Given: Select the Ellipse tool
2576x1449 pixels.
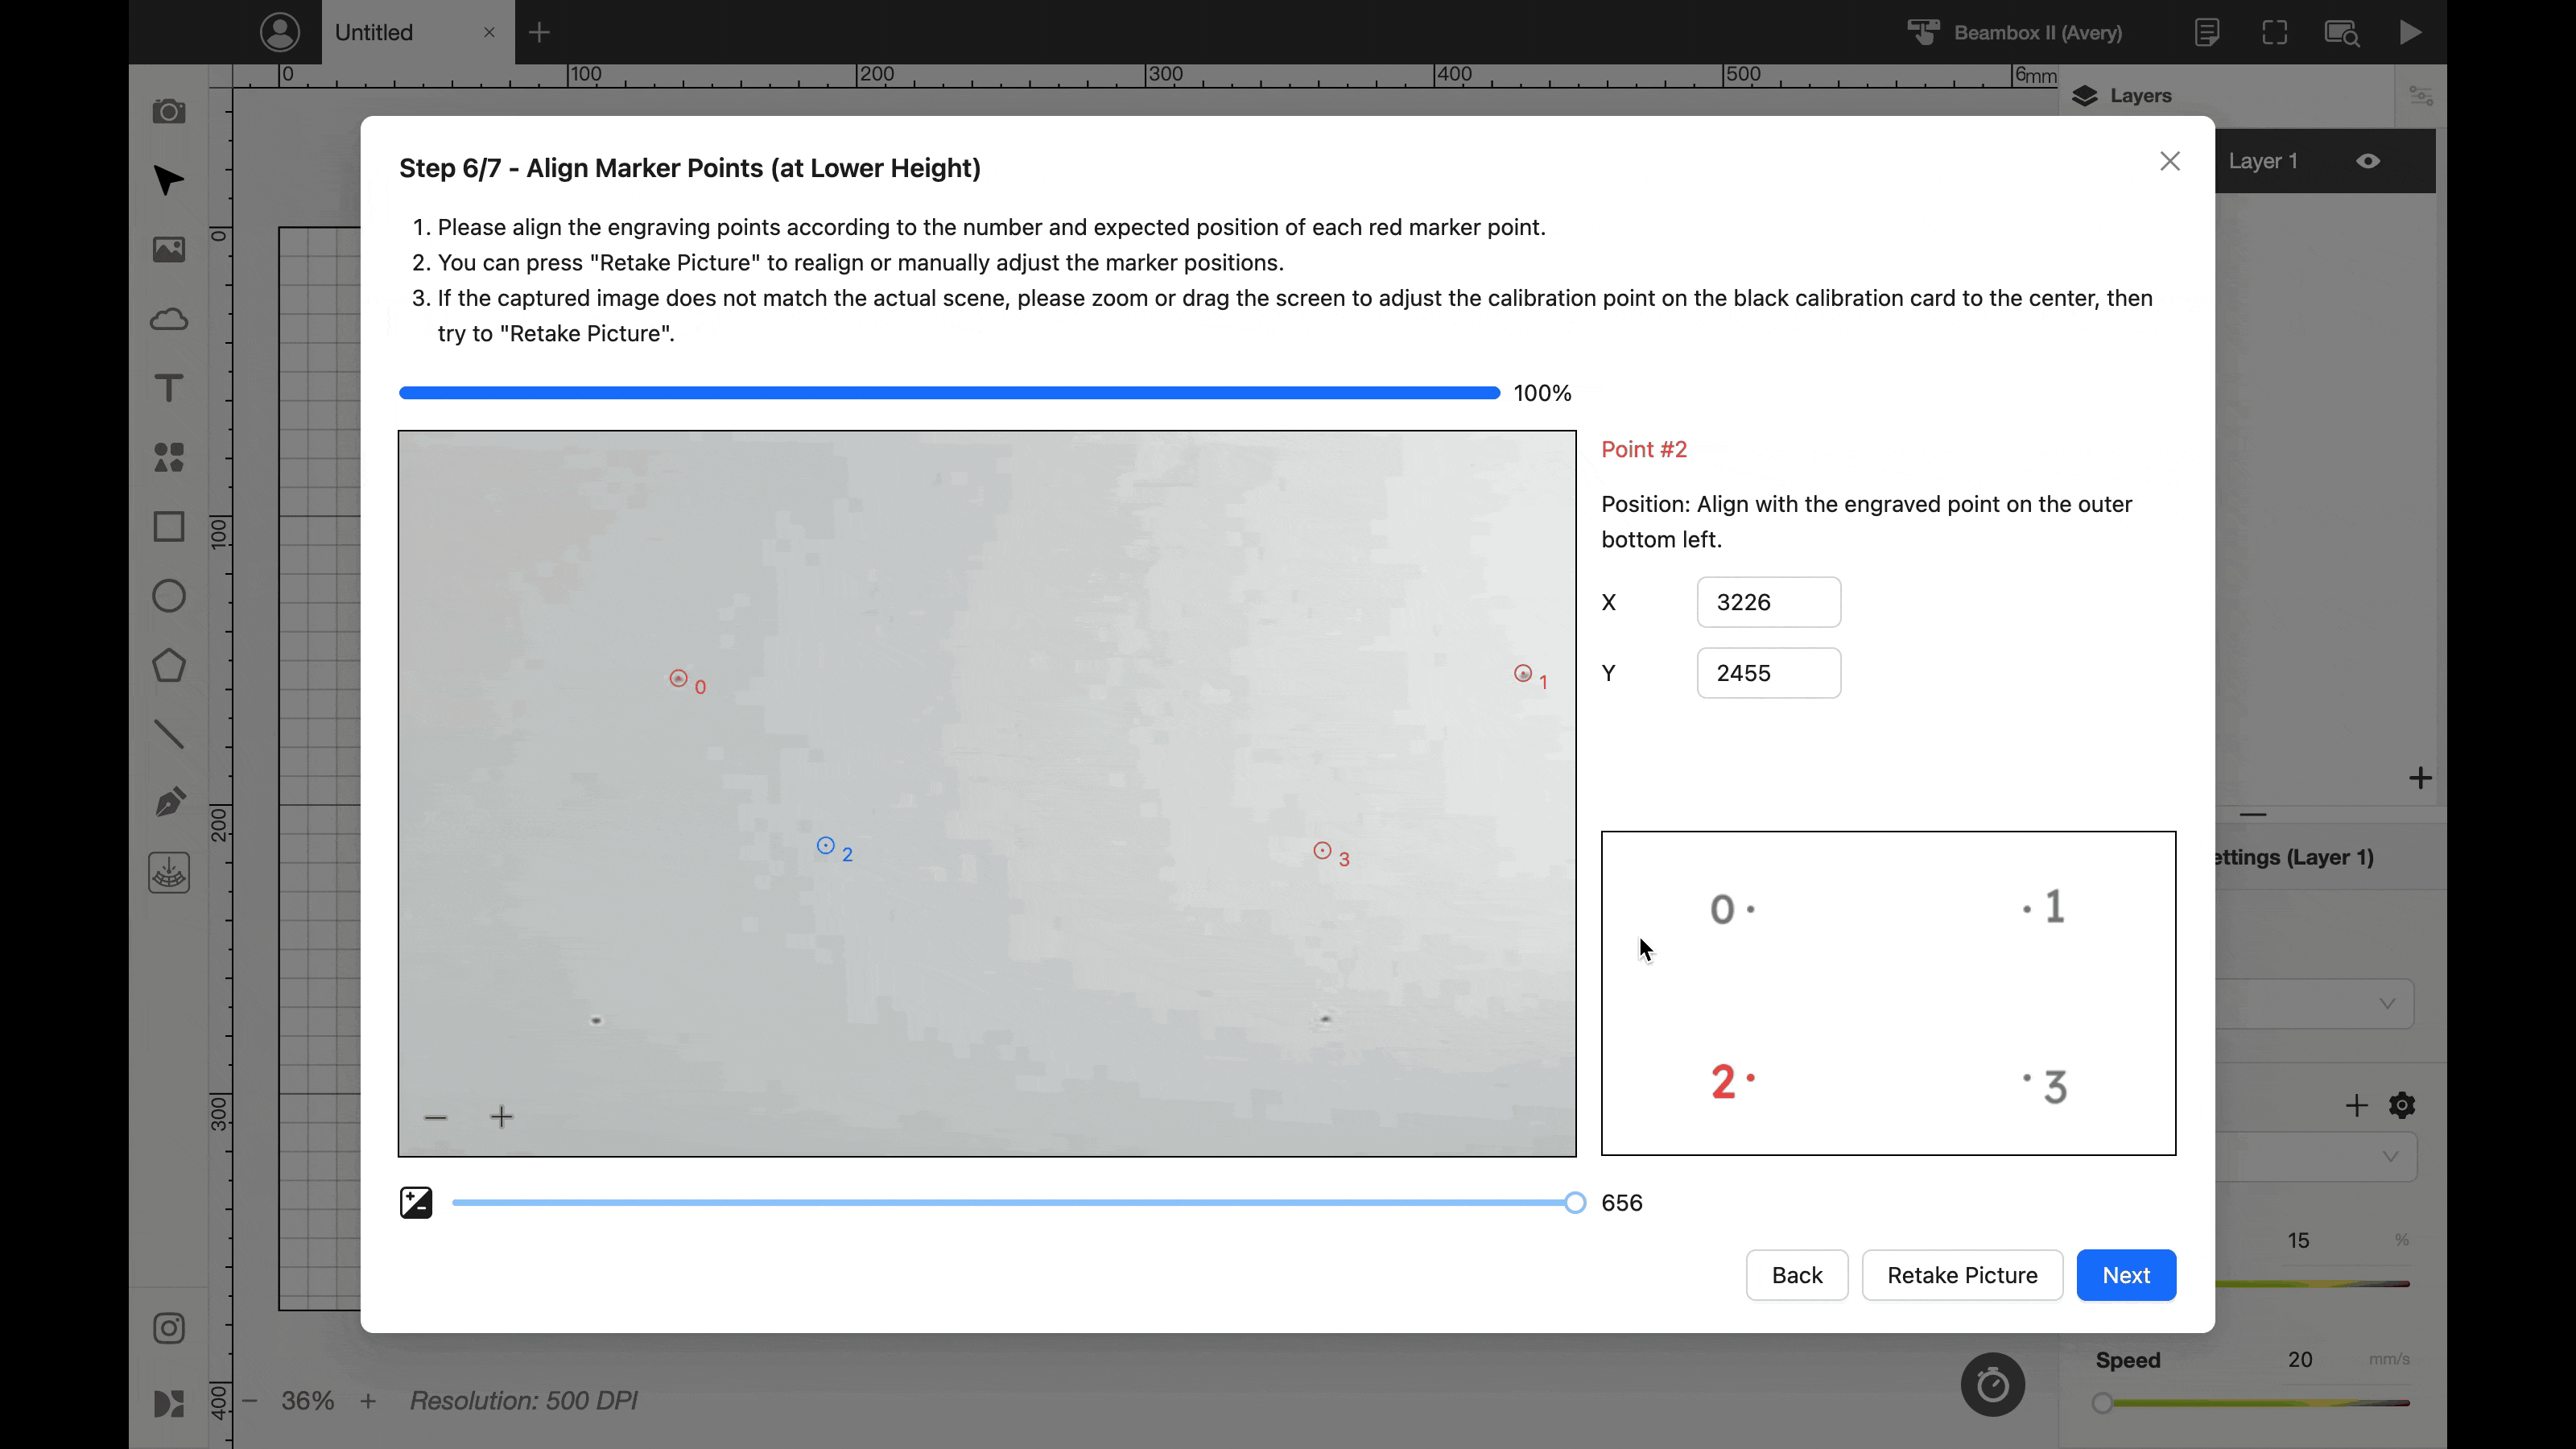Looking at the screenshot, I should pos(168,596).
